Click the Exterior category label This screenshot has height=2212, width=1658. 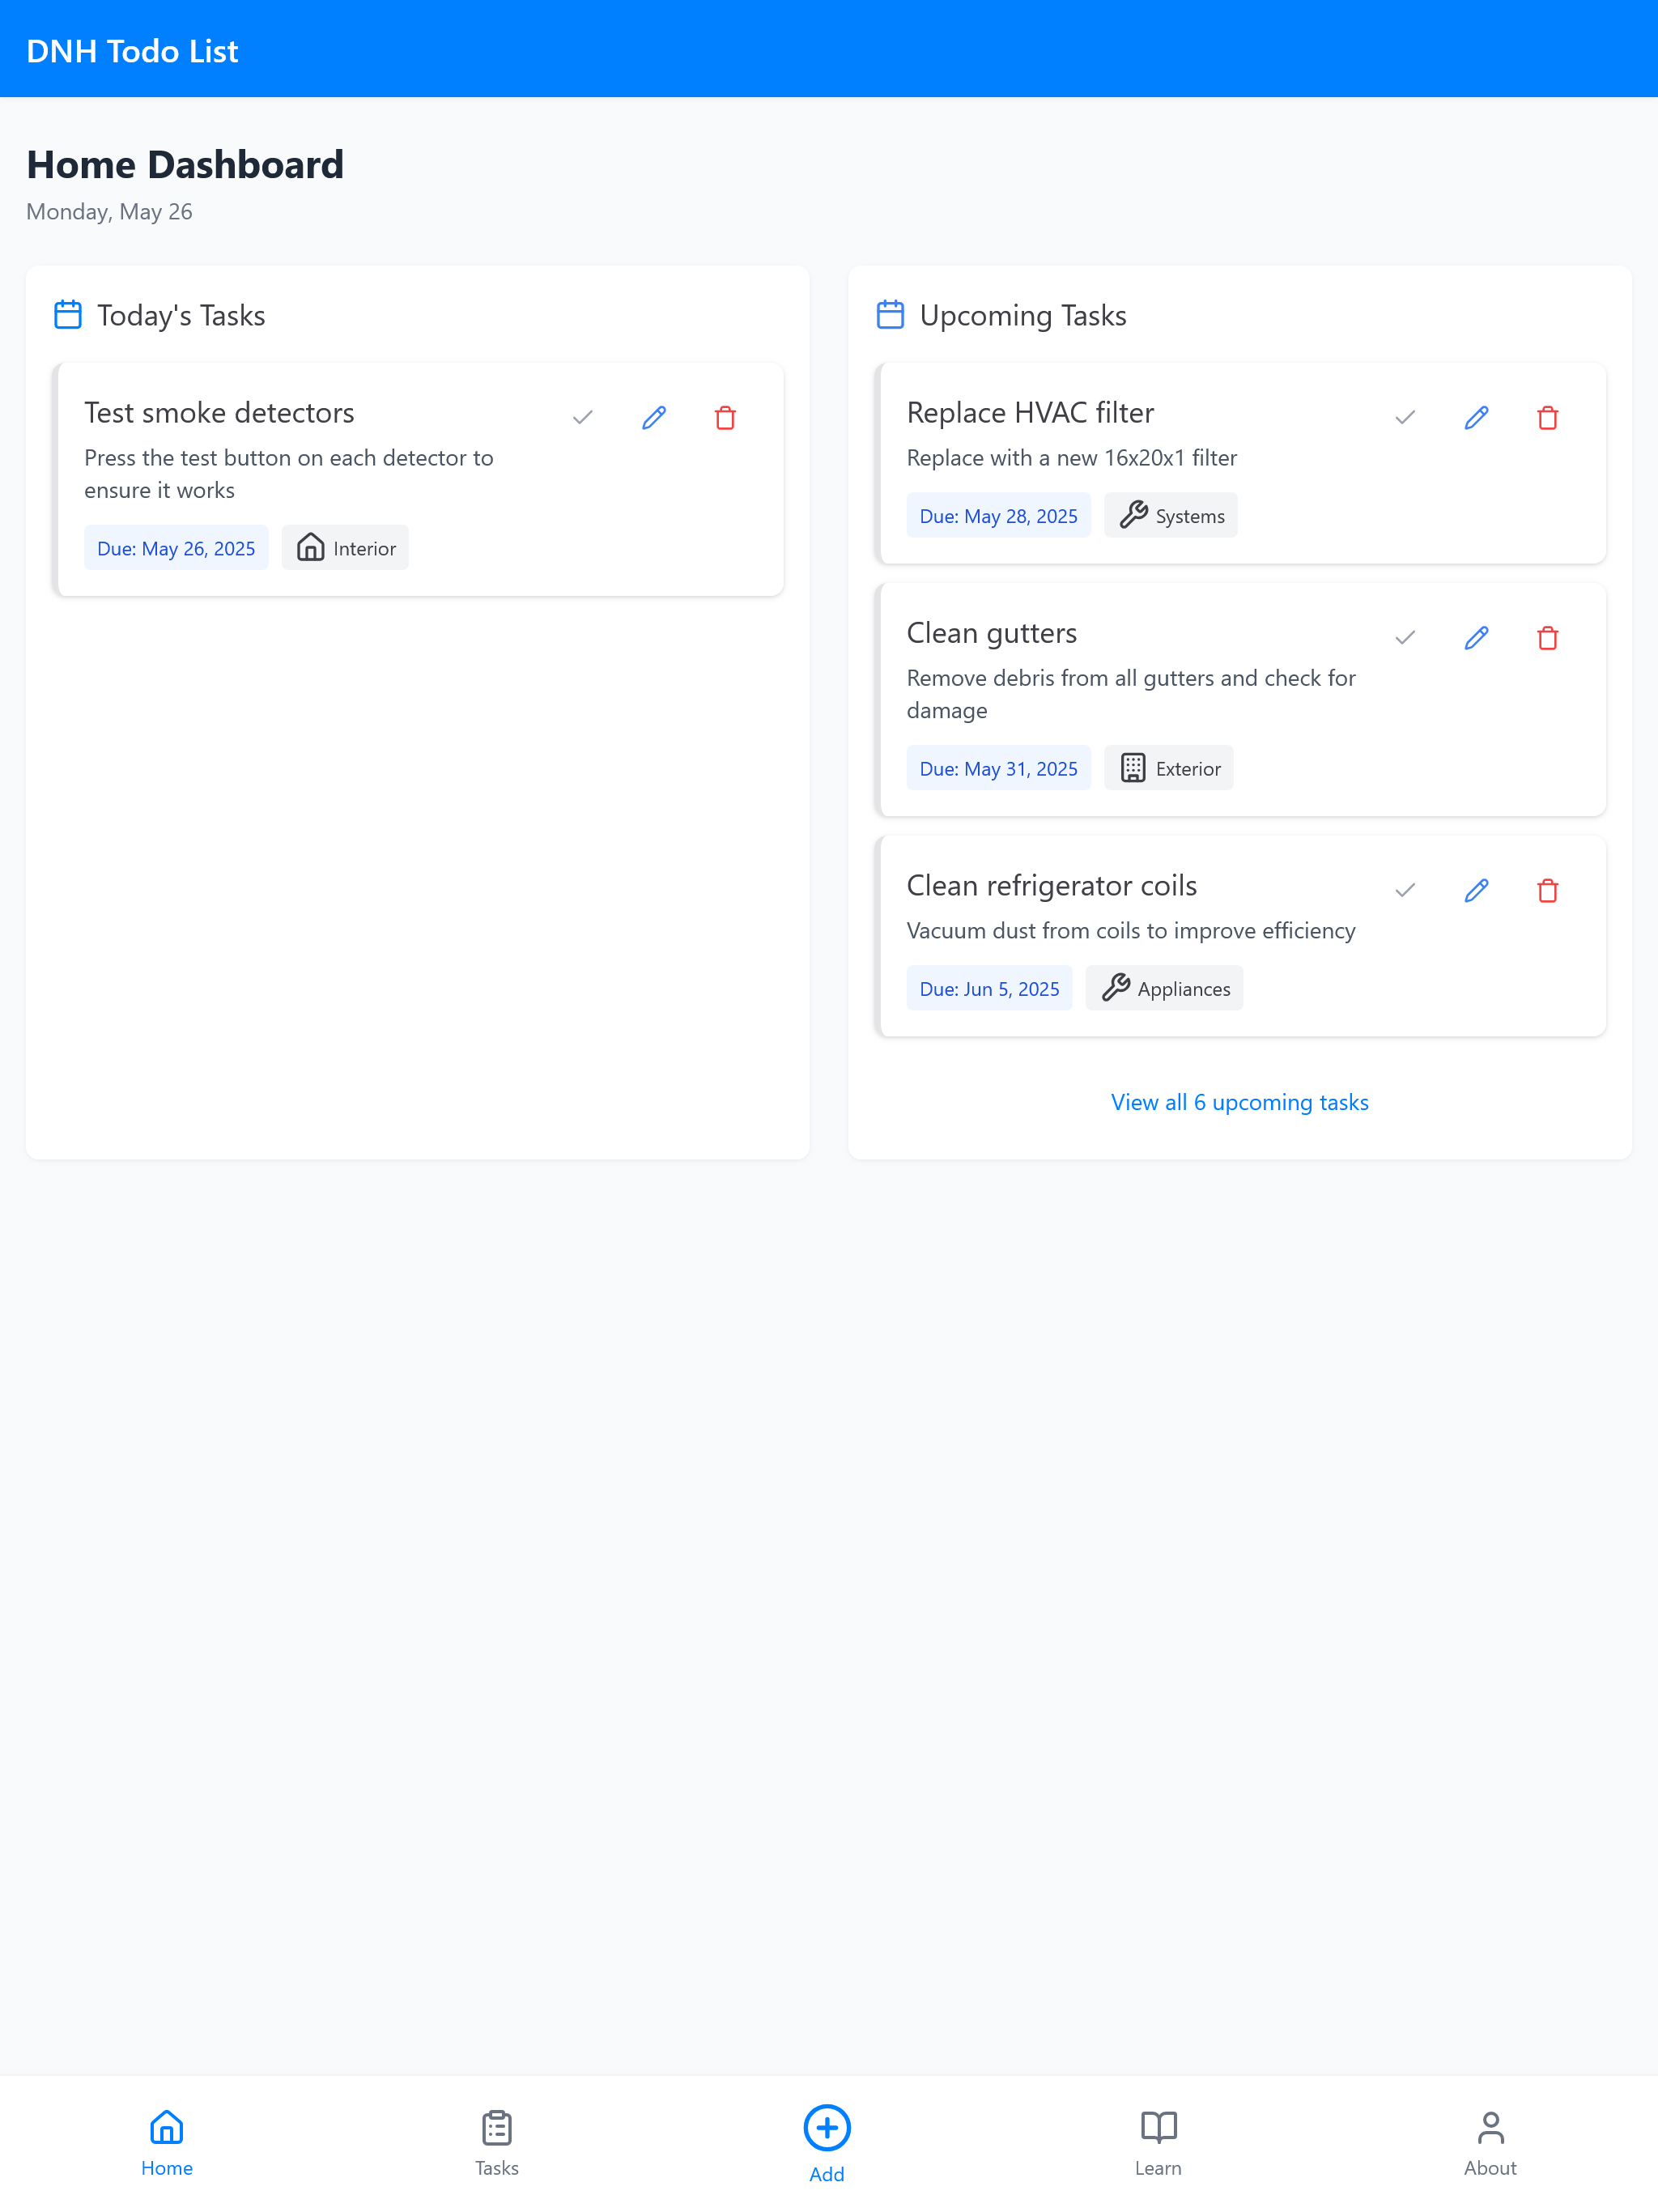pos(1188,769)
